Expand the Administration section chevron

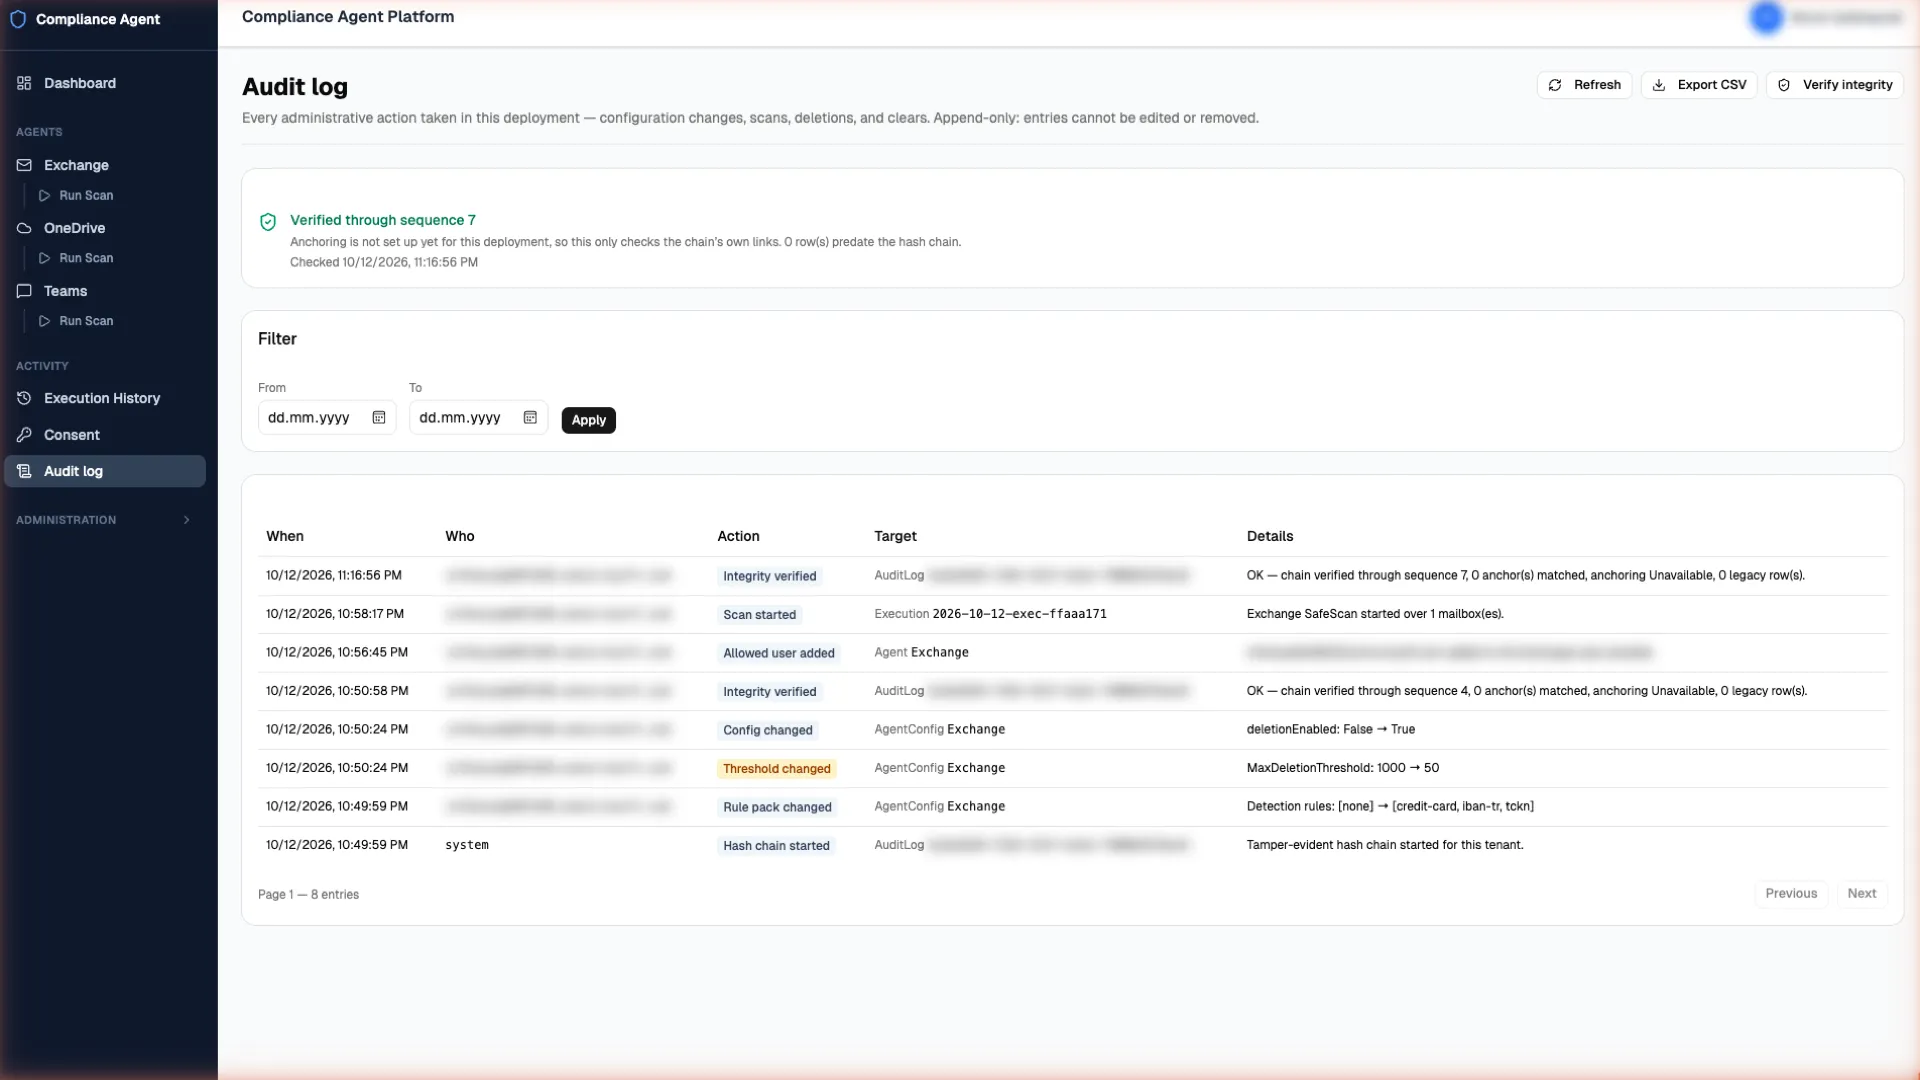point(187,520)
